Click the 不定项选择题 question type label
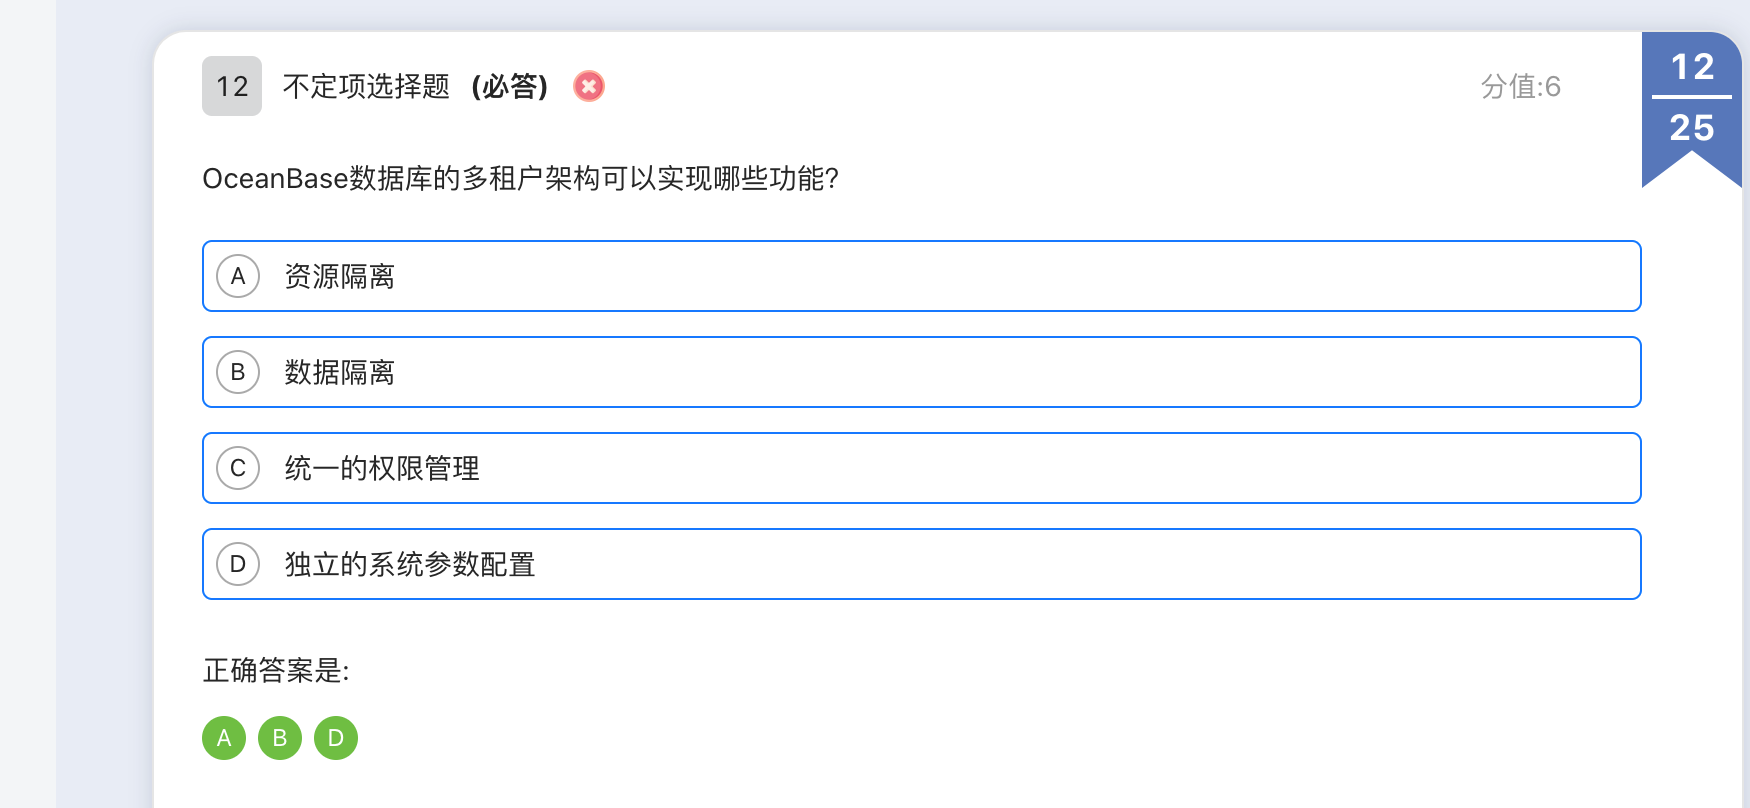 pyautogui.click(x=366, y=86)
